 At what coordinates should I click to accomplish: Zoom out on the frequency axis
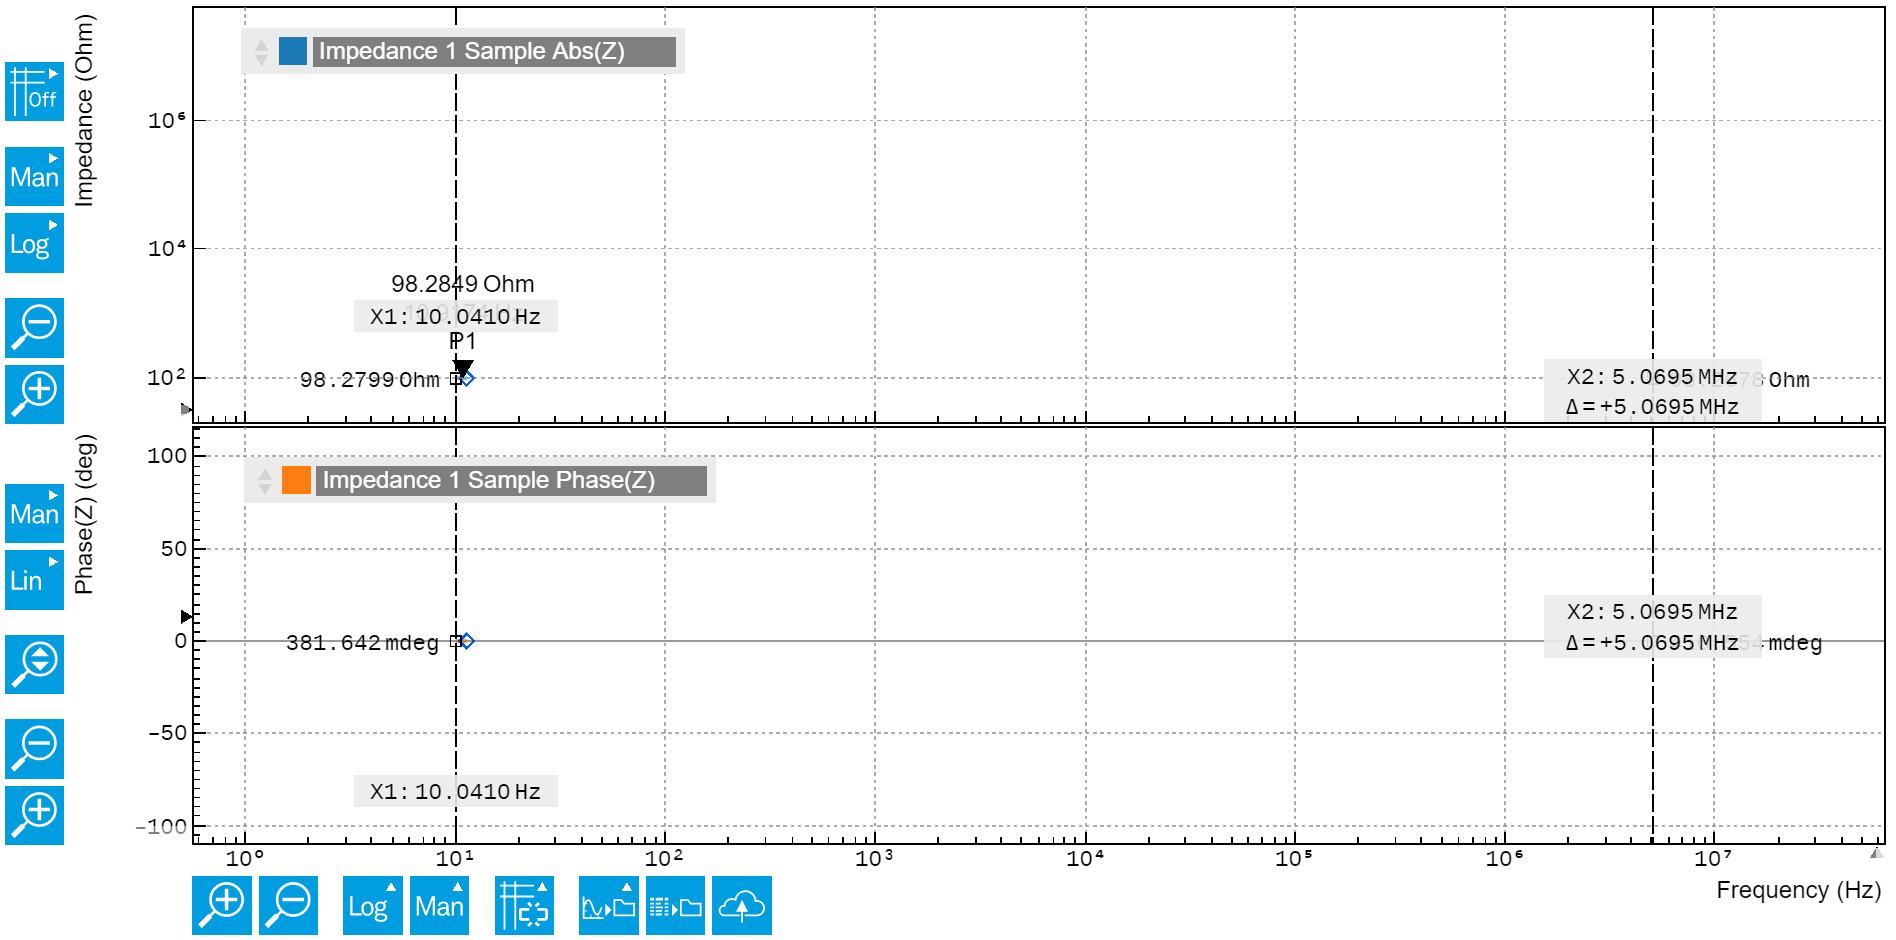click(288, 905)
